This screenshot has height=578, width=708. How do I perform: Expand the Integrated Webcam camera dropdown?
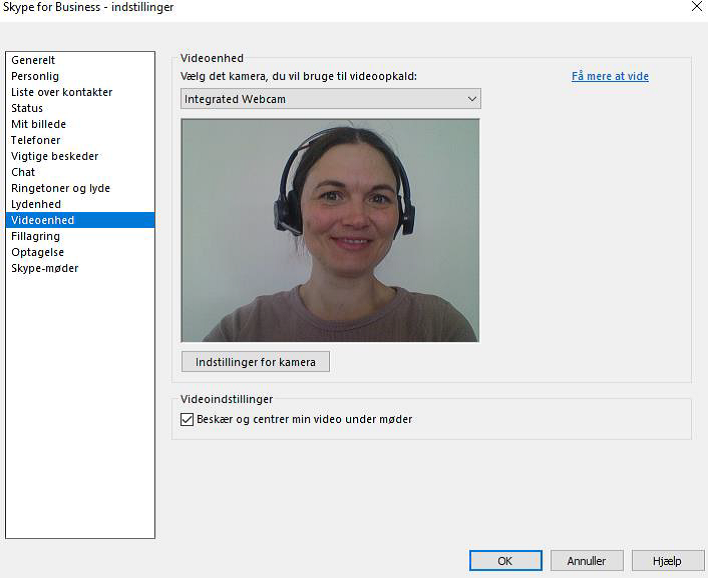[x=331, y=99]
